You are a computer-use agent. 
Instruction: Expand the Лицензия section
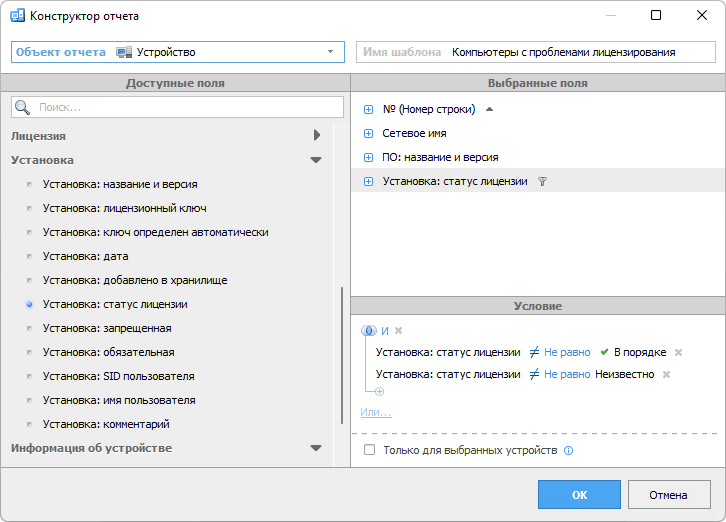pyautogui.click(x=316, y=135)
